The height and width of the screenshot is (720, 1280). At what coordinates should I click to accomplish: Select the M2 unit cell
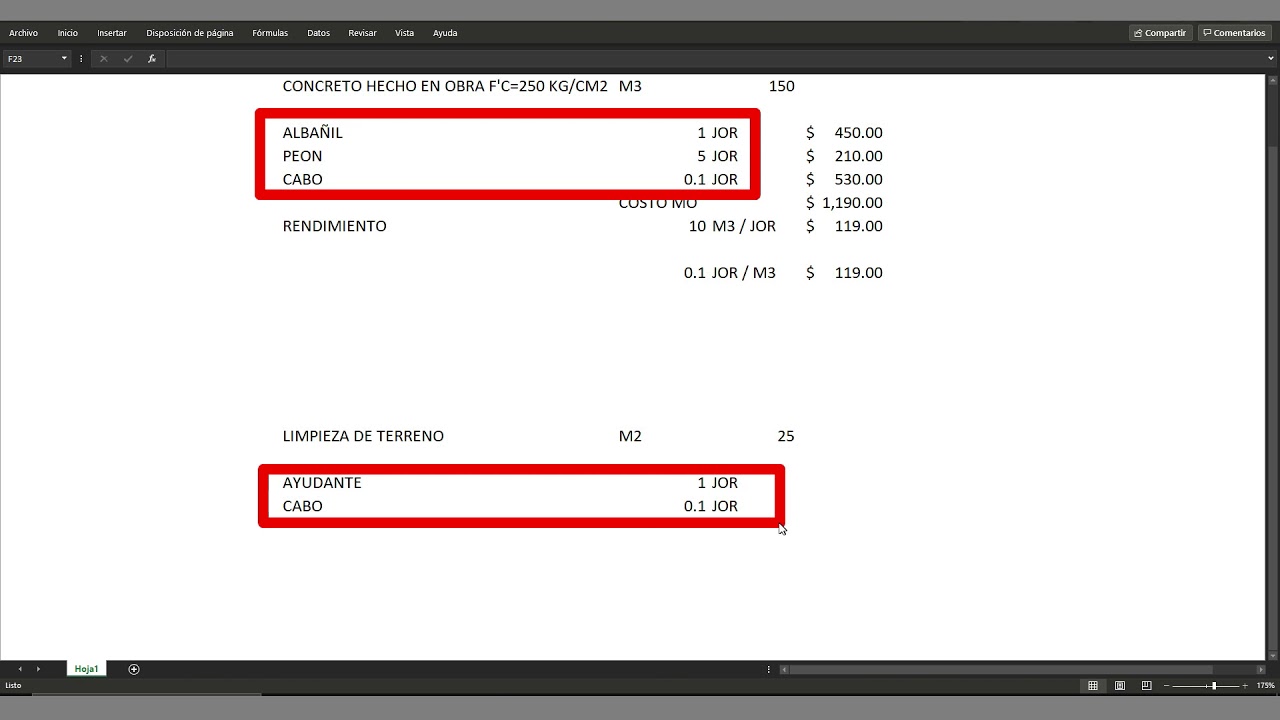click(630, 436)
